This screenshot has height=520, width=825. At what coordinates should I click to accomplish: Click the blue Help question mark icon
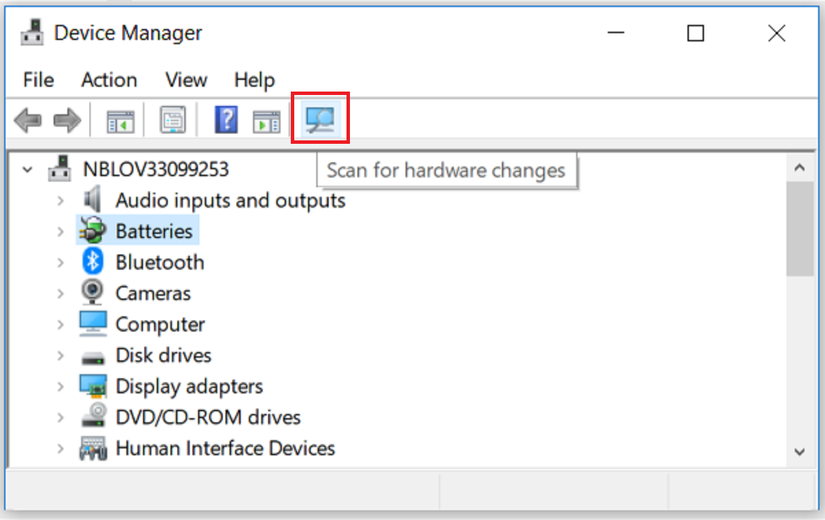point(226,119)
